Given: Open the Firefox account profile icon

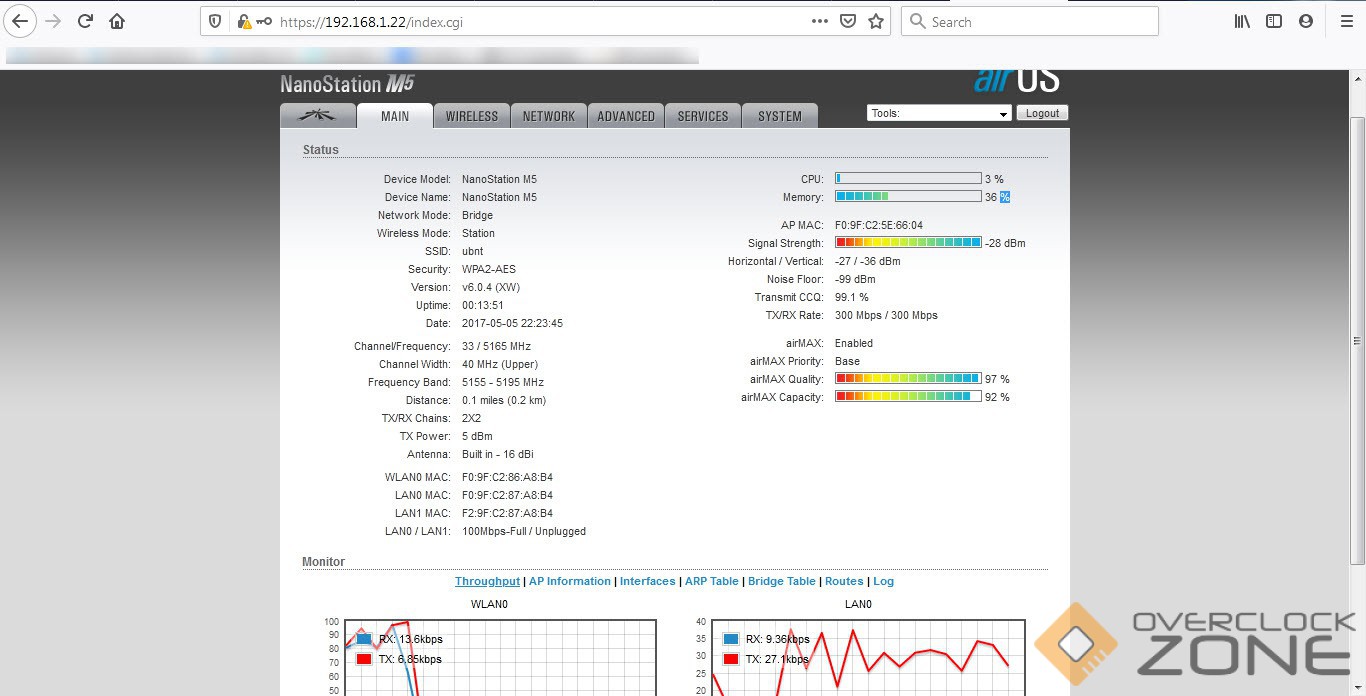Looking at the screenshot, I should 1306,21.
